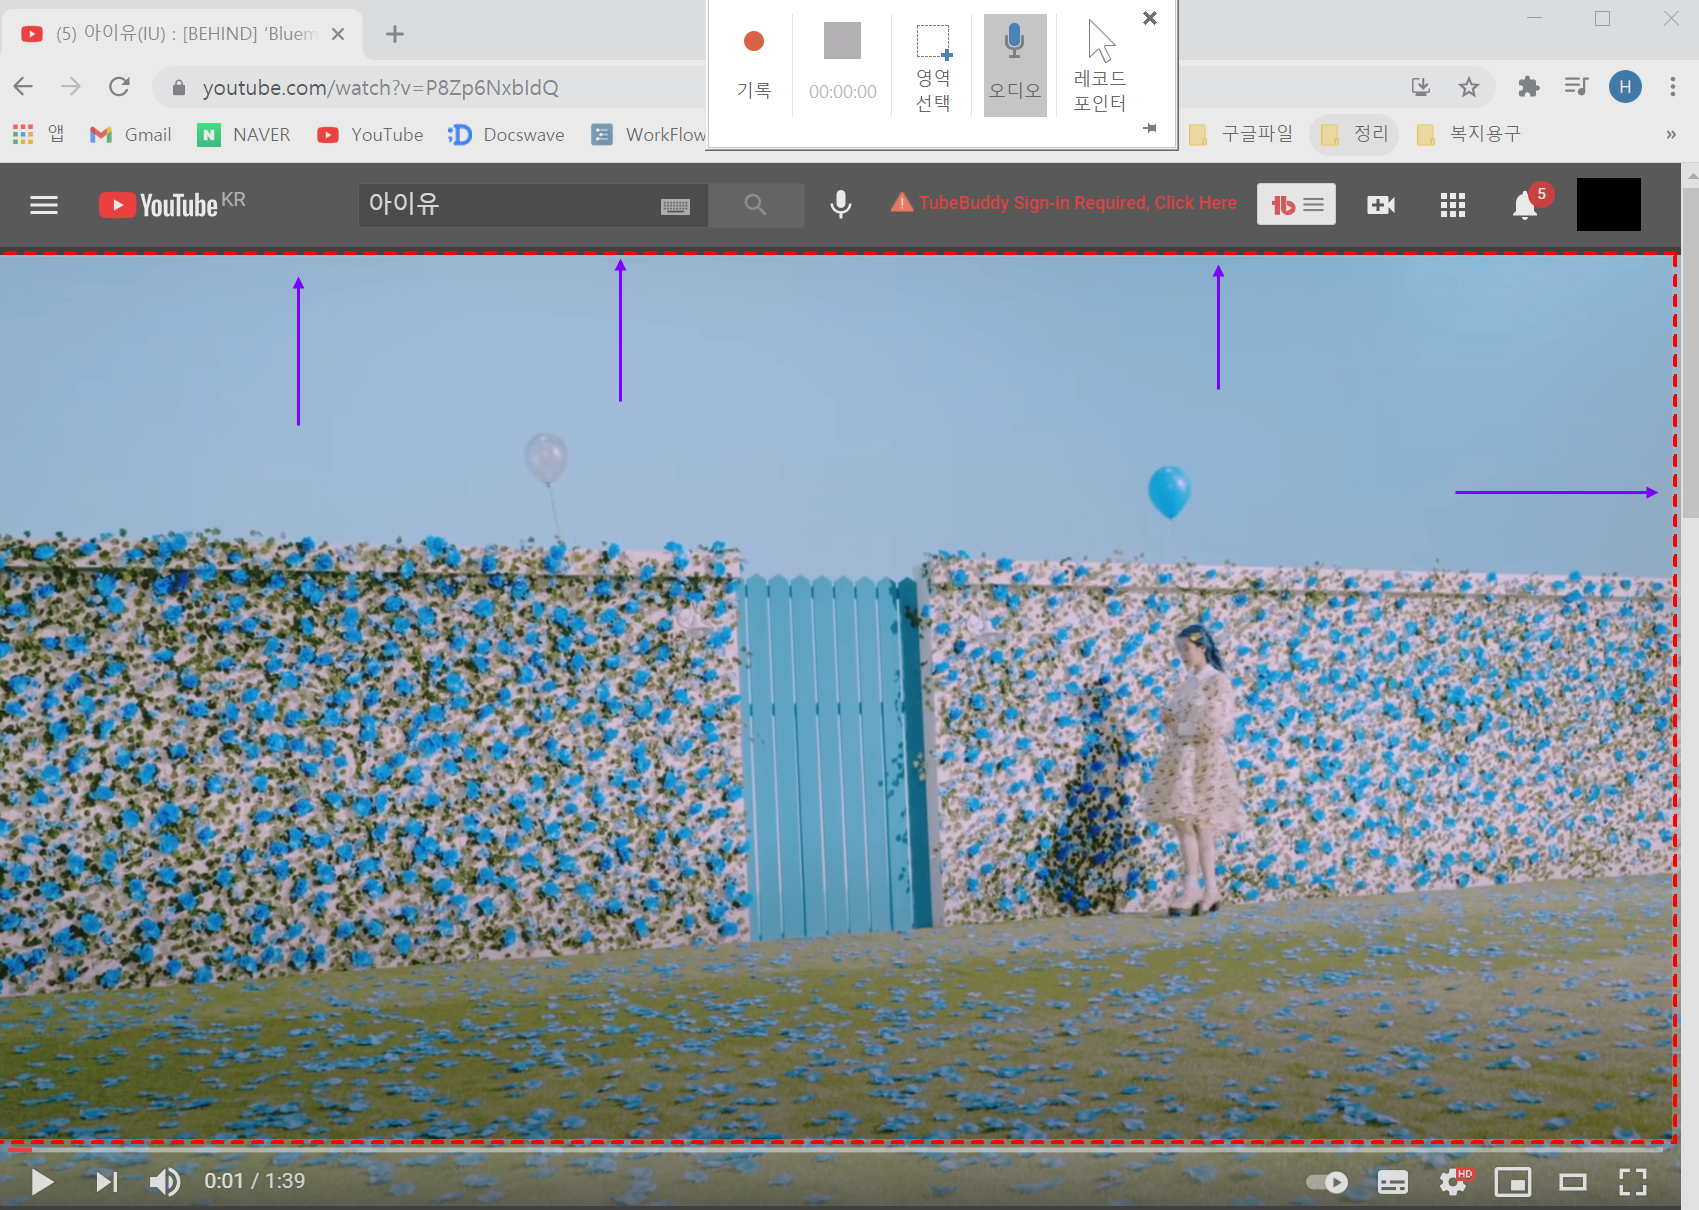Open the Chrome profile H avatar
This screenshot has width=1699, height=1210.
[1625, 87]
